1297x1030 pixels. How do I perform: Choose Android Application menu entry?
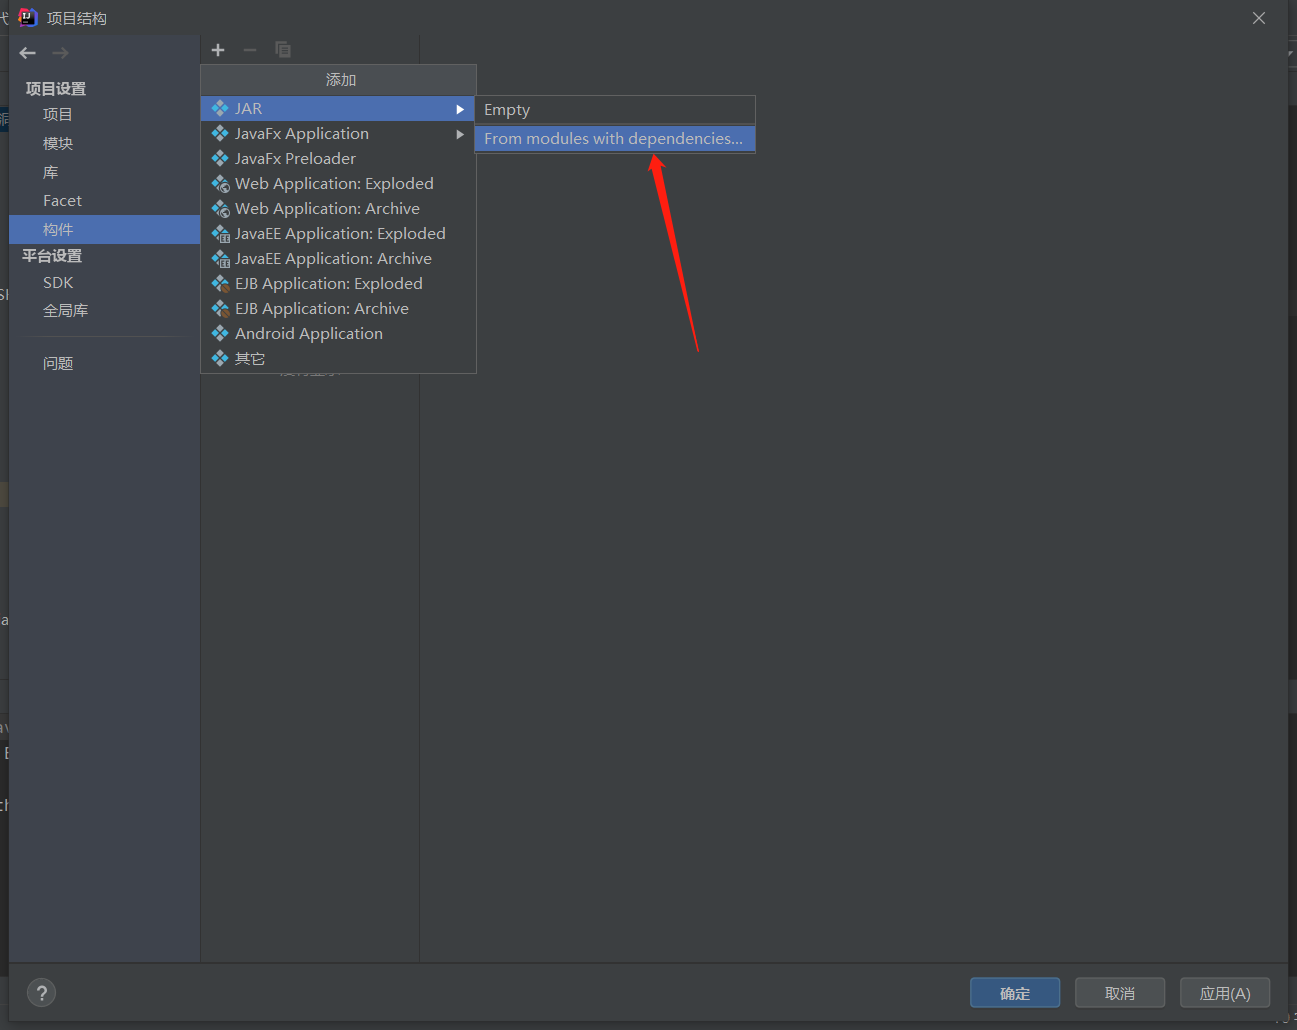point(338,333)
